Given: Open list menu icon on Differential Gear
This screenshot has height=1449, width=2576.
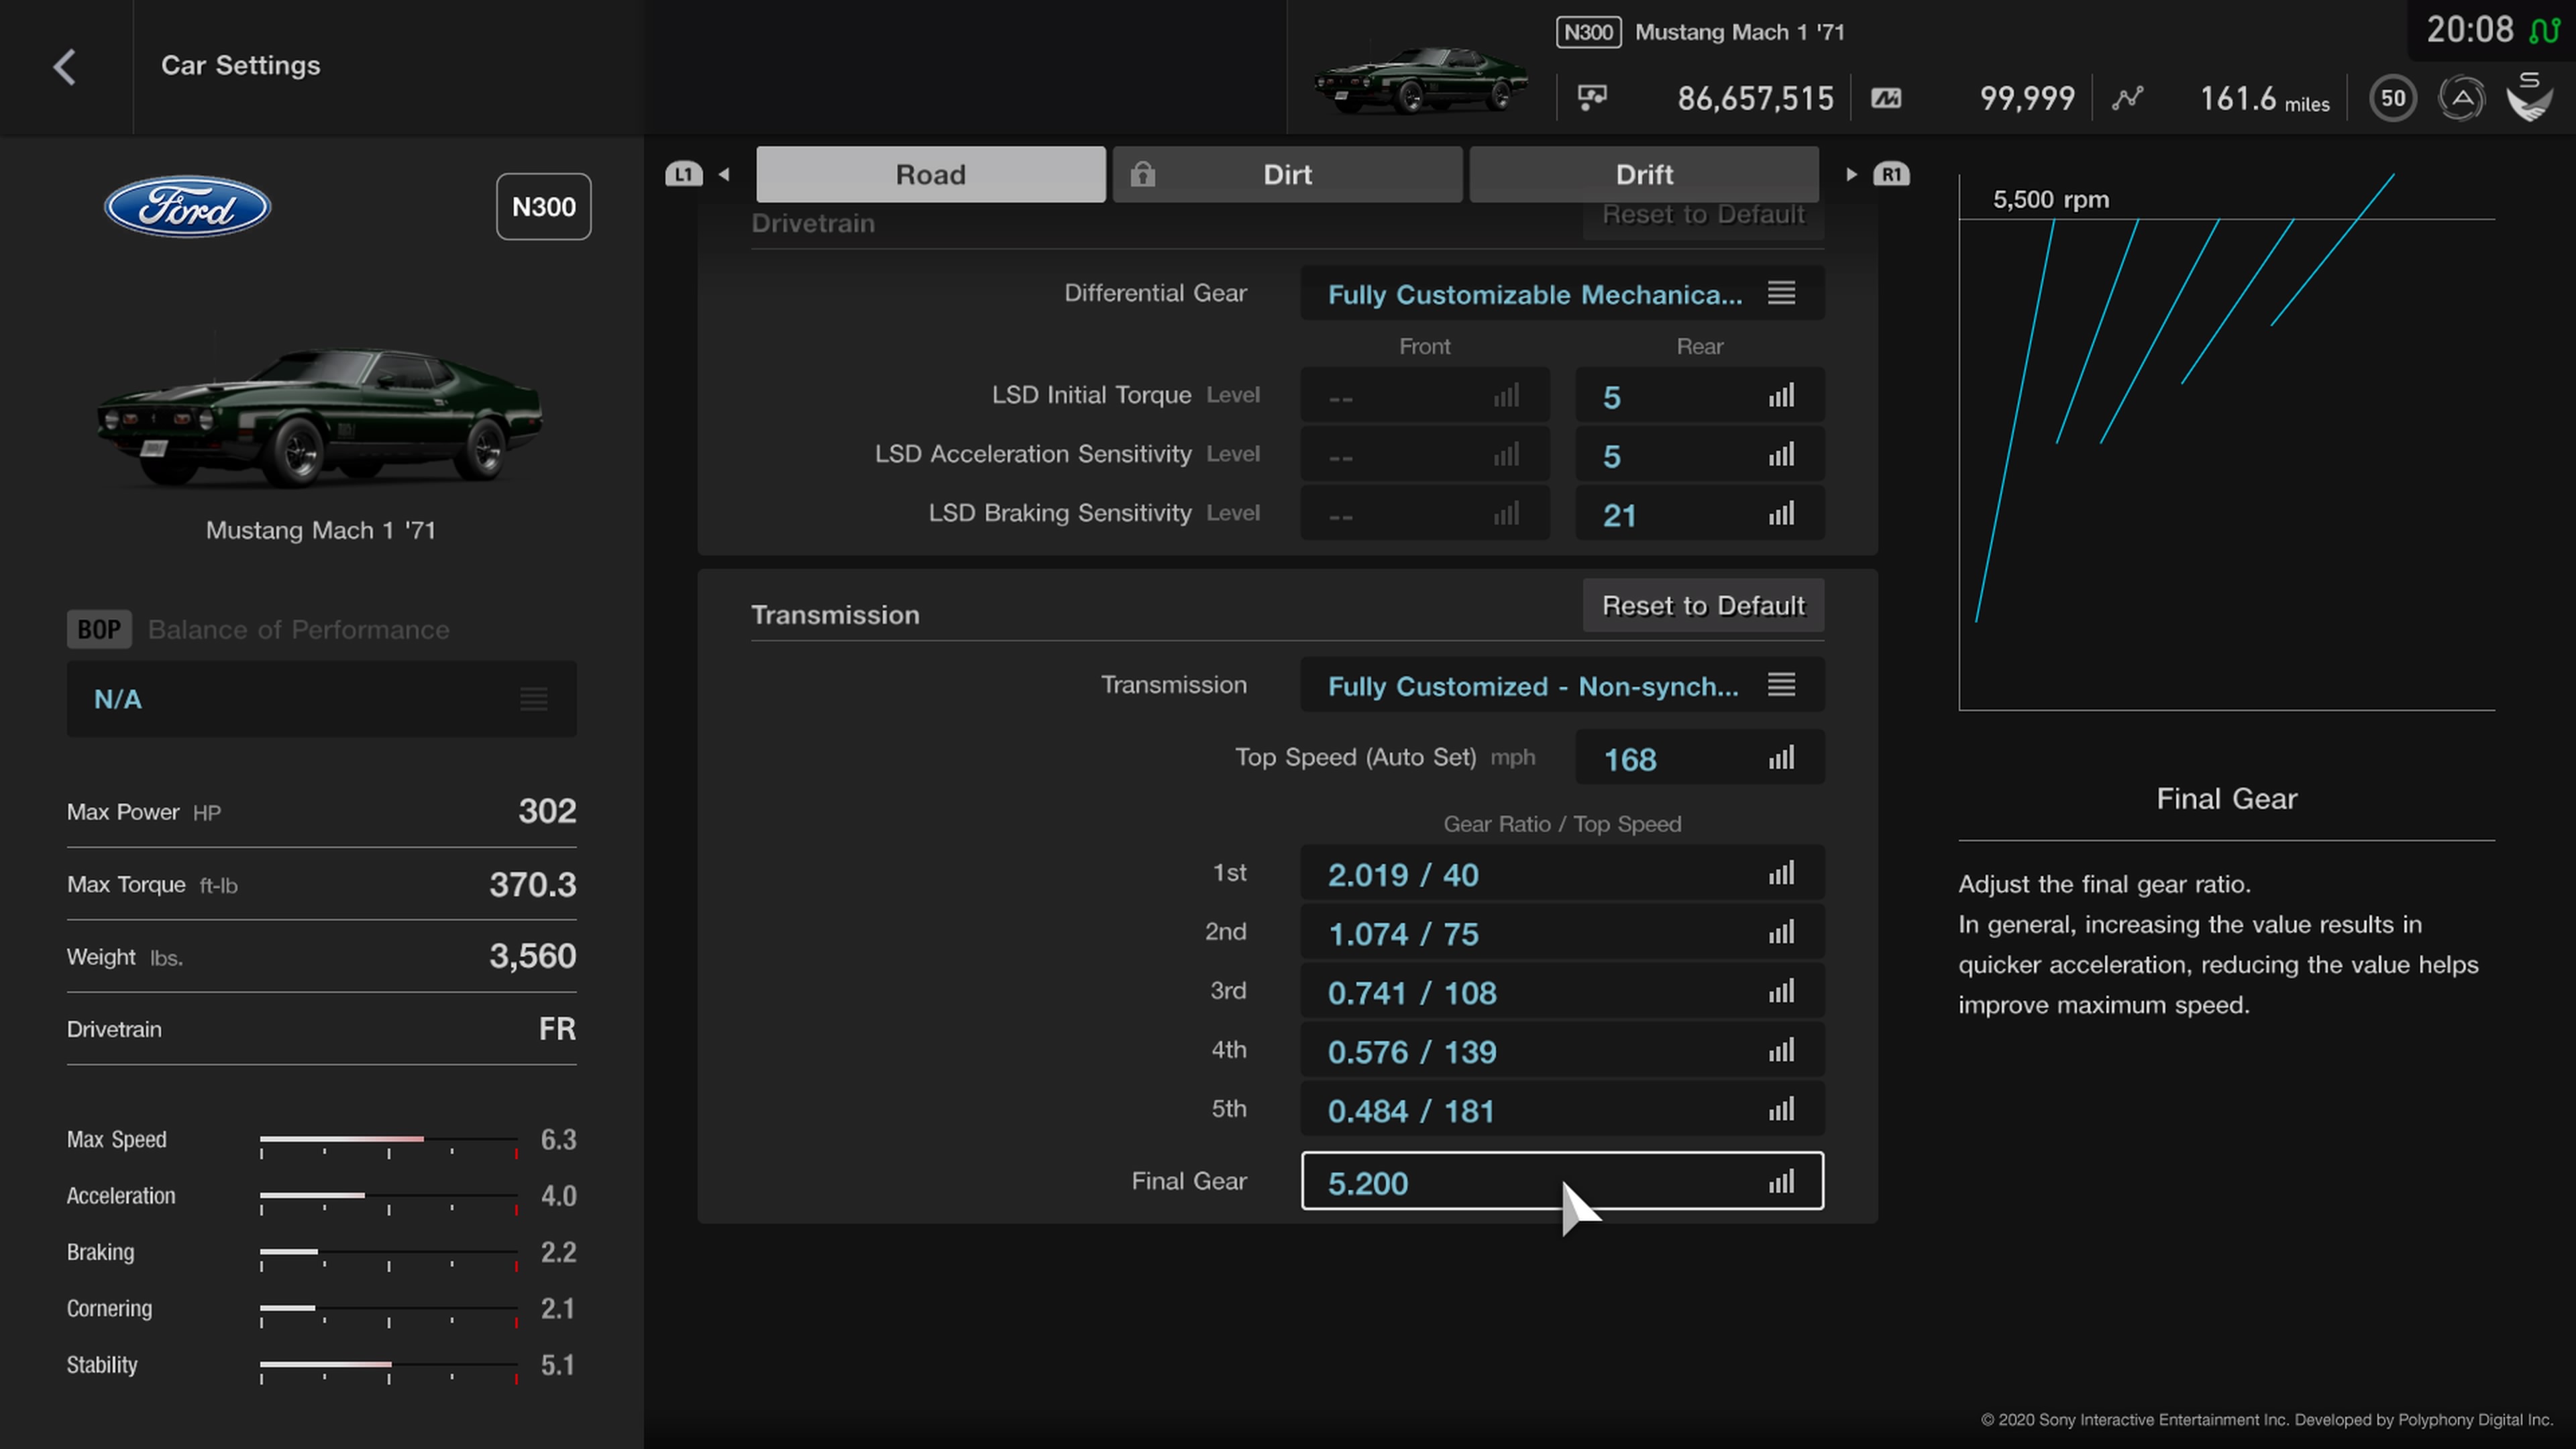Looking at the screenshot, I should tap(1781, 293).
